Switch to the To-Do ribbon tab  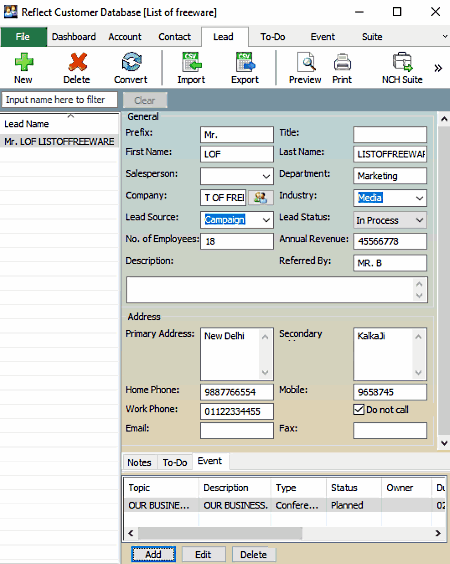tap(273, 37)
